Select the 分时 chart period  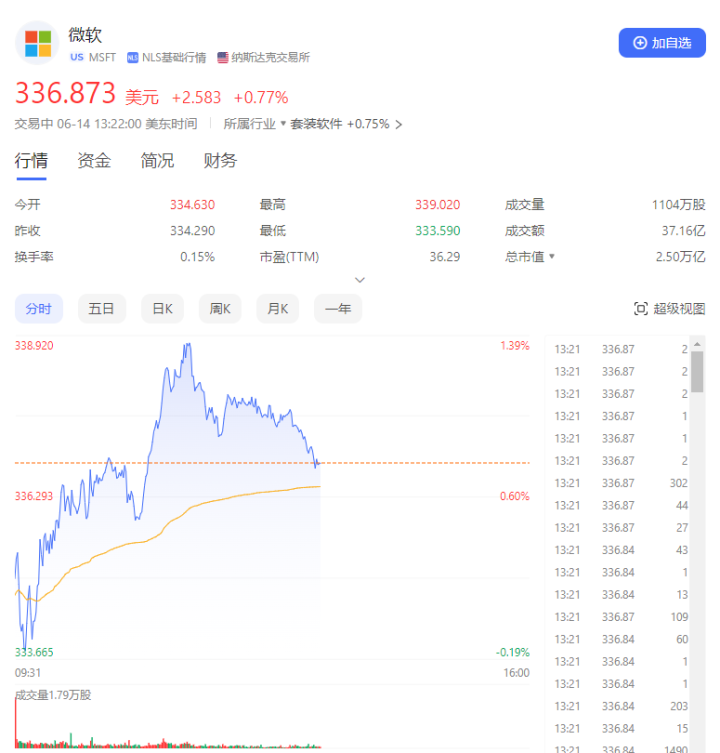(38, 309)
